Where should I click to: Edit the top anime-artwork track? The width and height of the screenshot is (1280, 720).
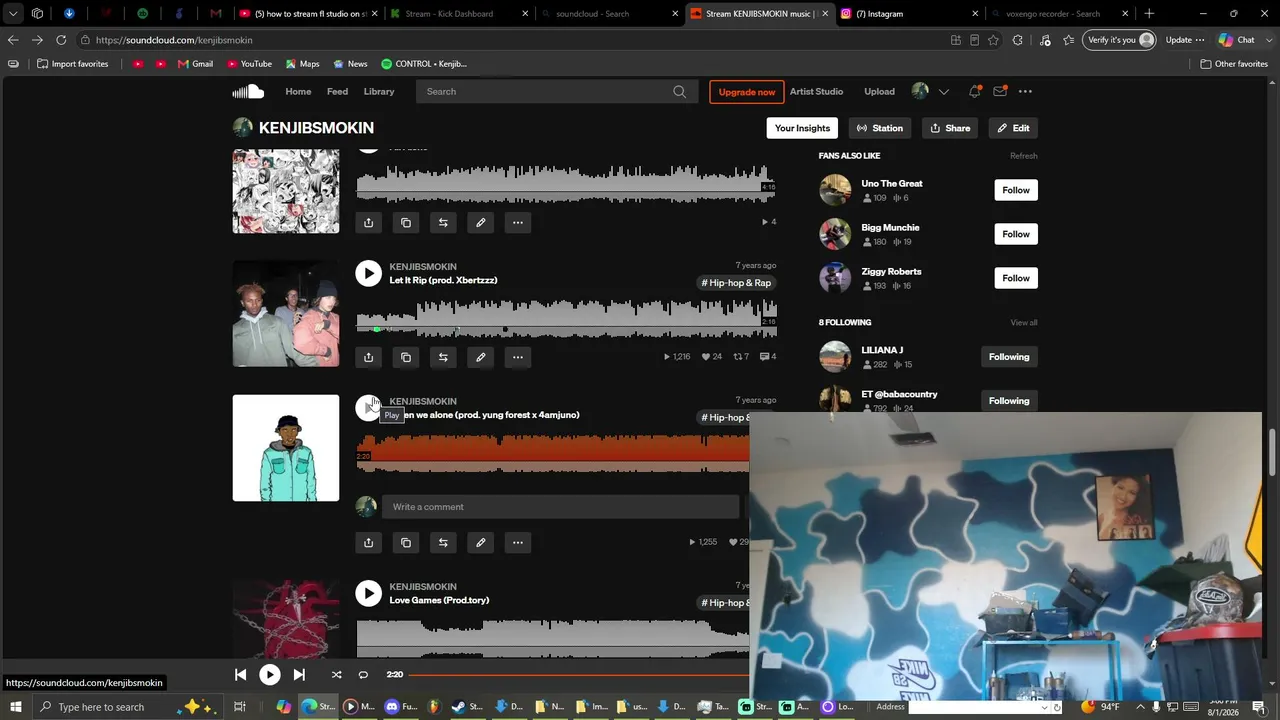480,223
